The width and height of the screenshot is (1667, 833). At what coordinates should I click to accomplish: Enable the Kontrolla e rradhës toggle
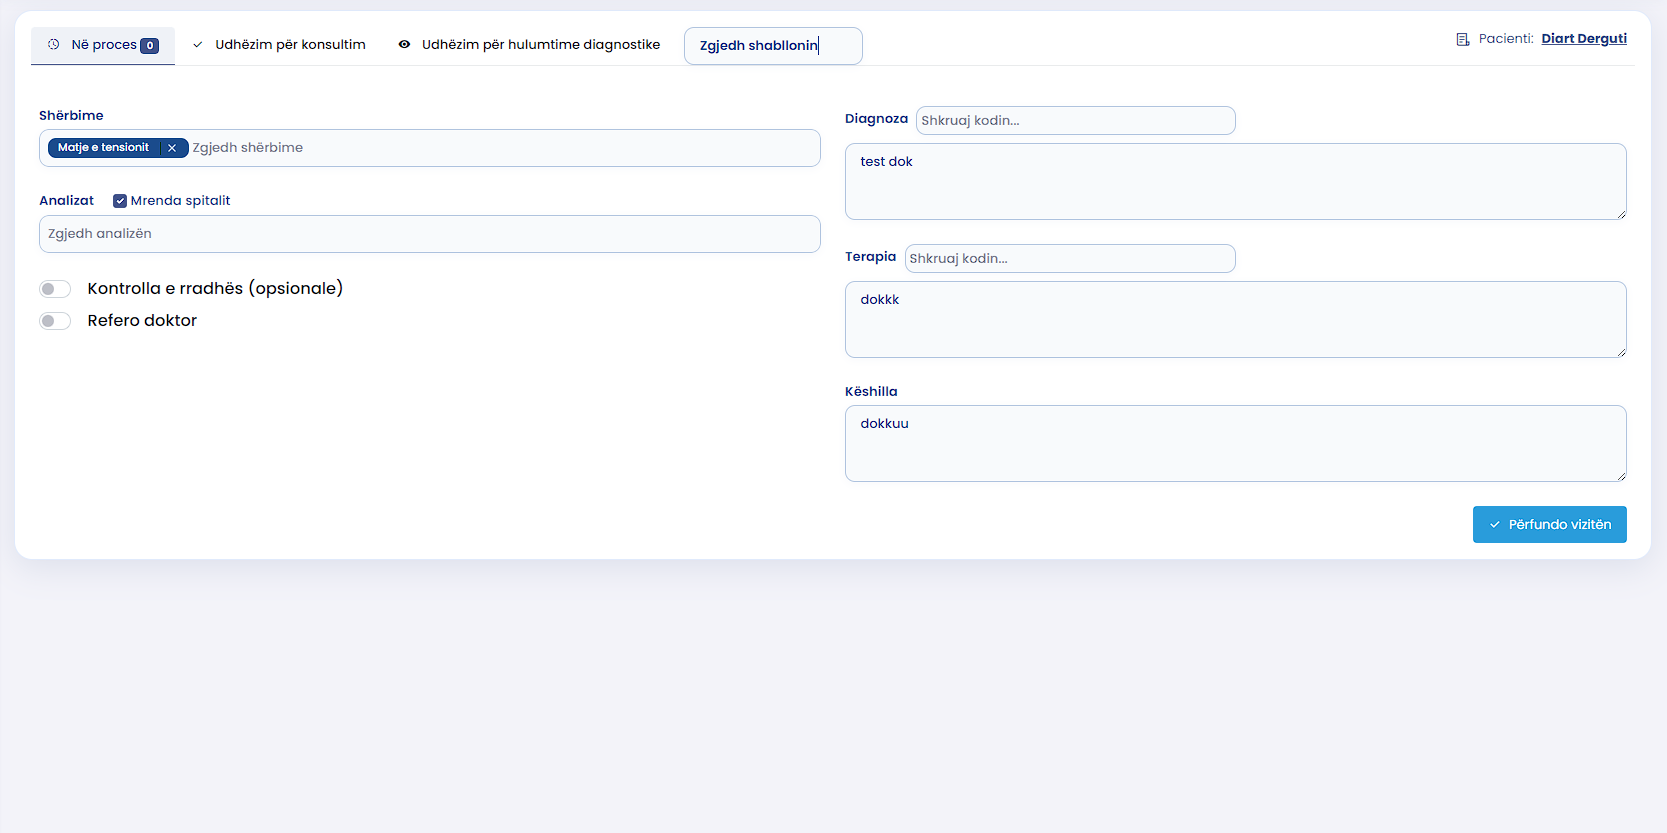pyautogui.click(x=55, y=289)
